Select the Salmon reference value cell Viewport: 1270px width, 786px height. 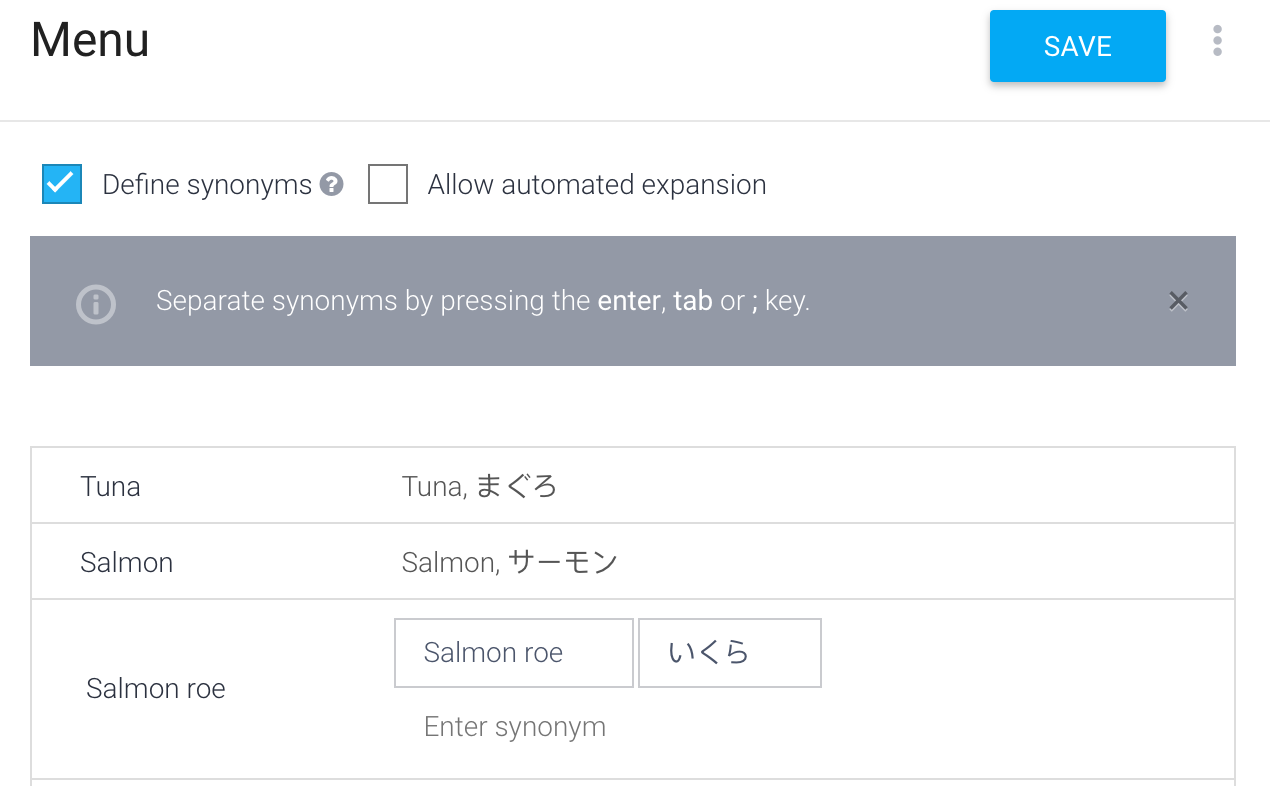[127, 563]
